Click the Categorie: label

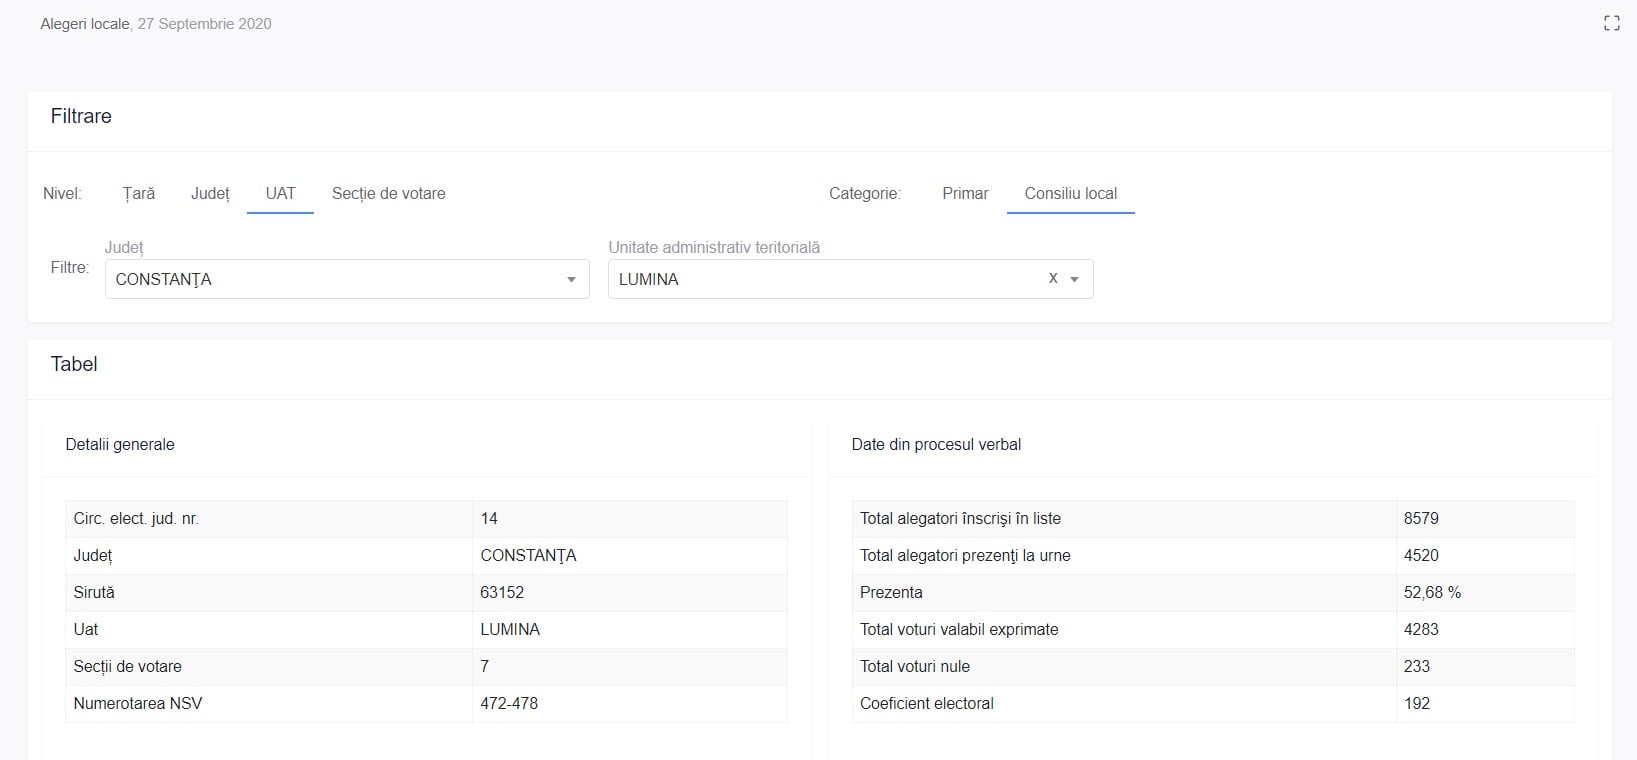865,193
